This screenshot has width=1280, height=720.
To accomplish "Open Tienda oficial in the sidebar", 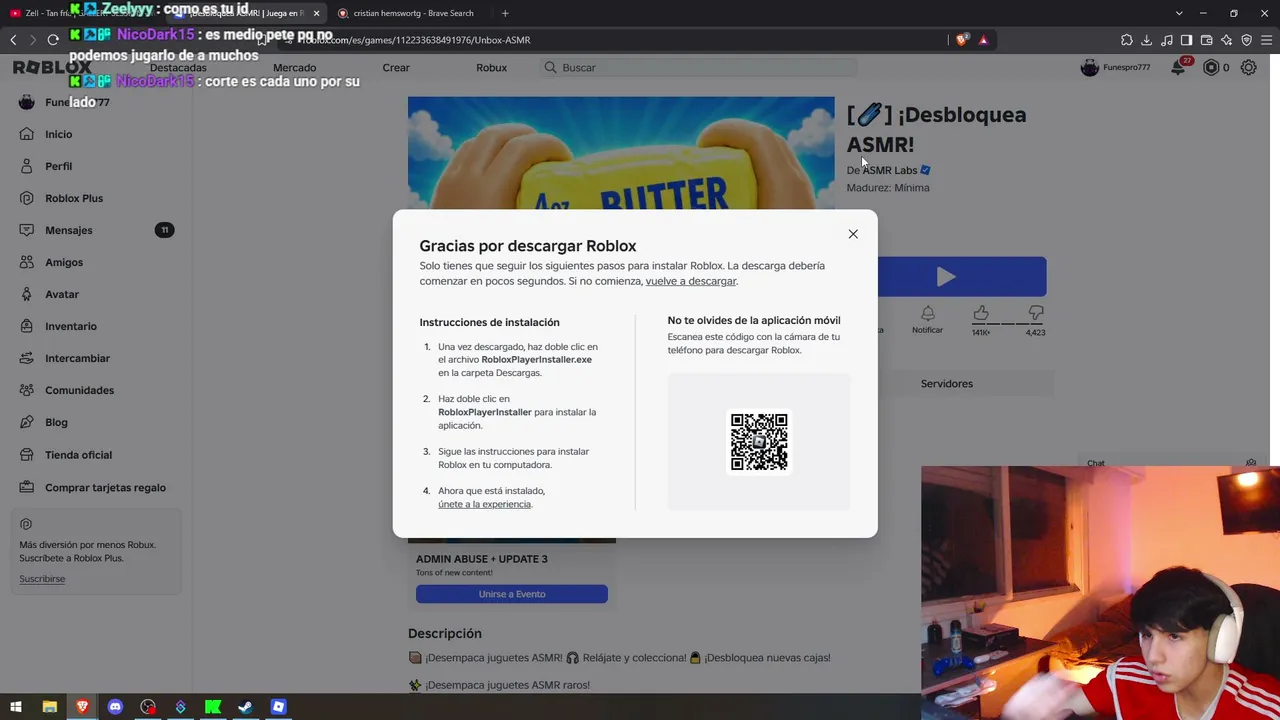I will tap(78, 455).
